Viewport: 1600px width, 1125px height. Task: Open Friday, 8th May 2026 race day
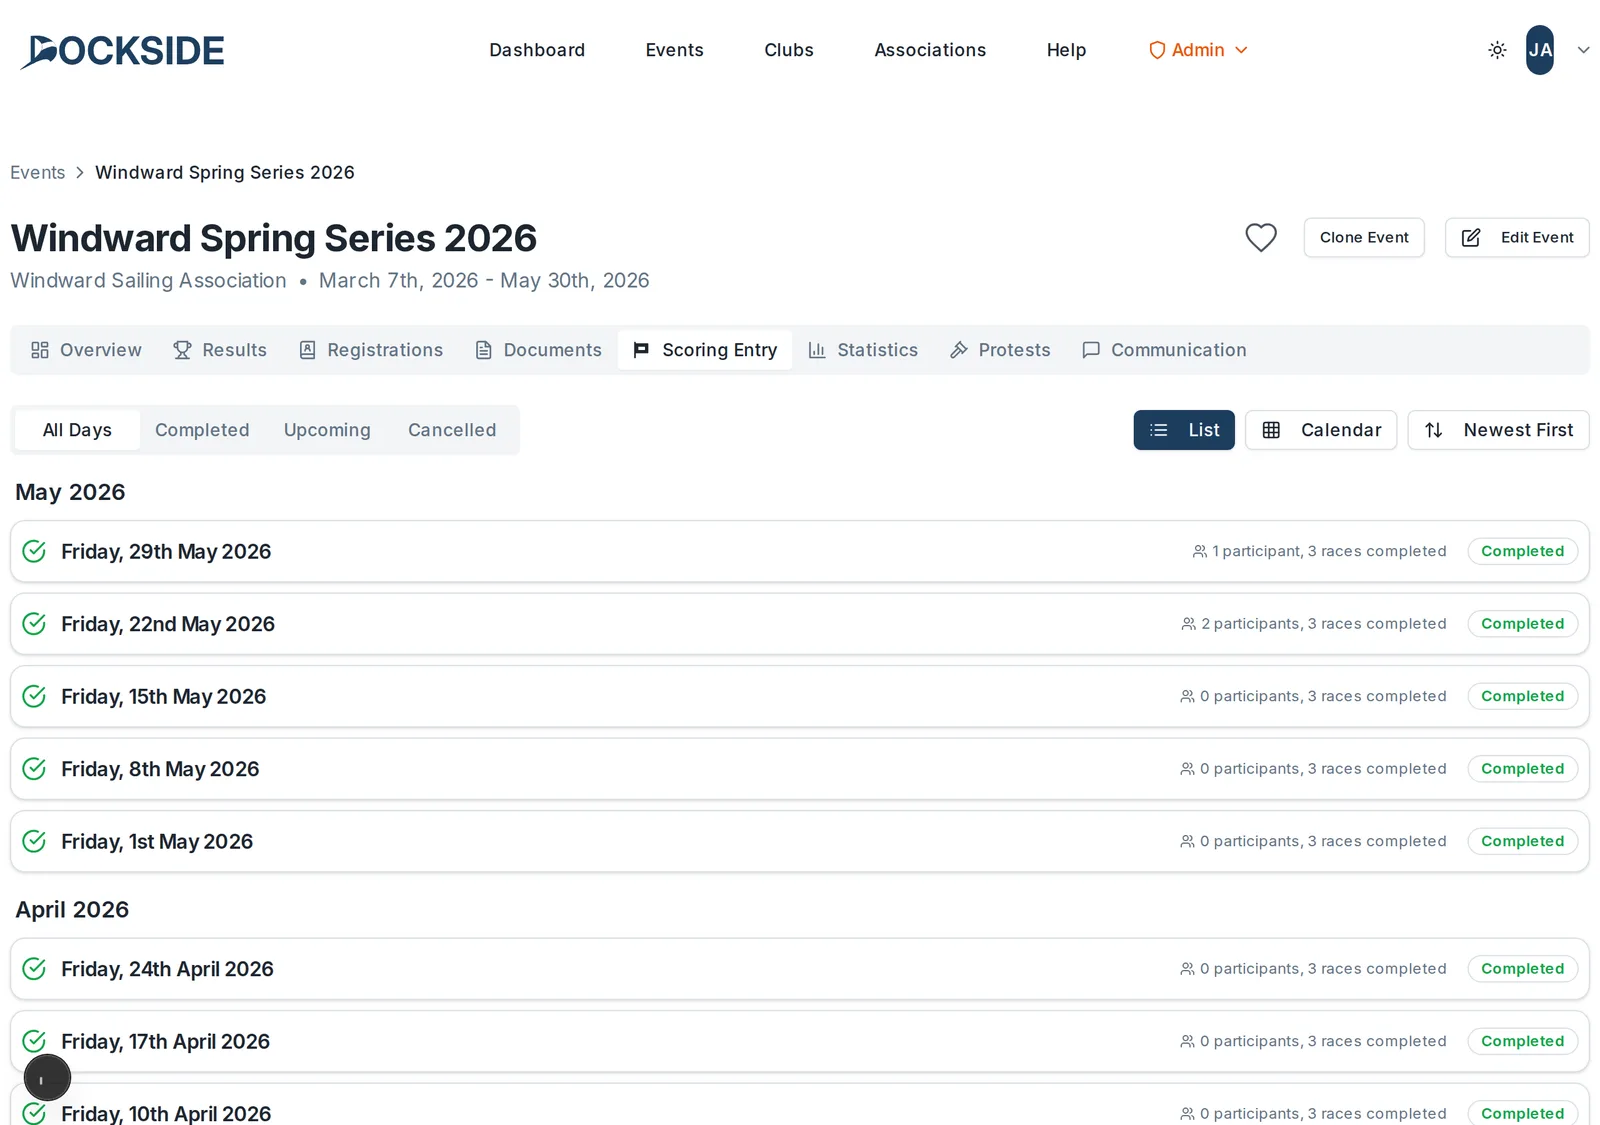800,769
